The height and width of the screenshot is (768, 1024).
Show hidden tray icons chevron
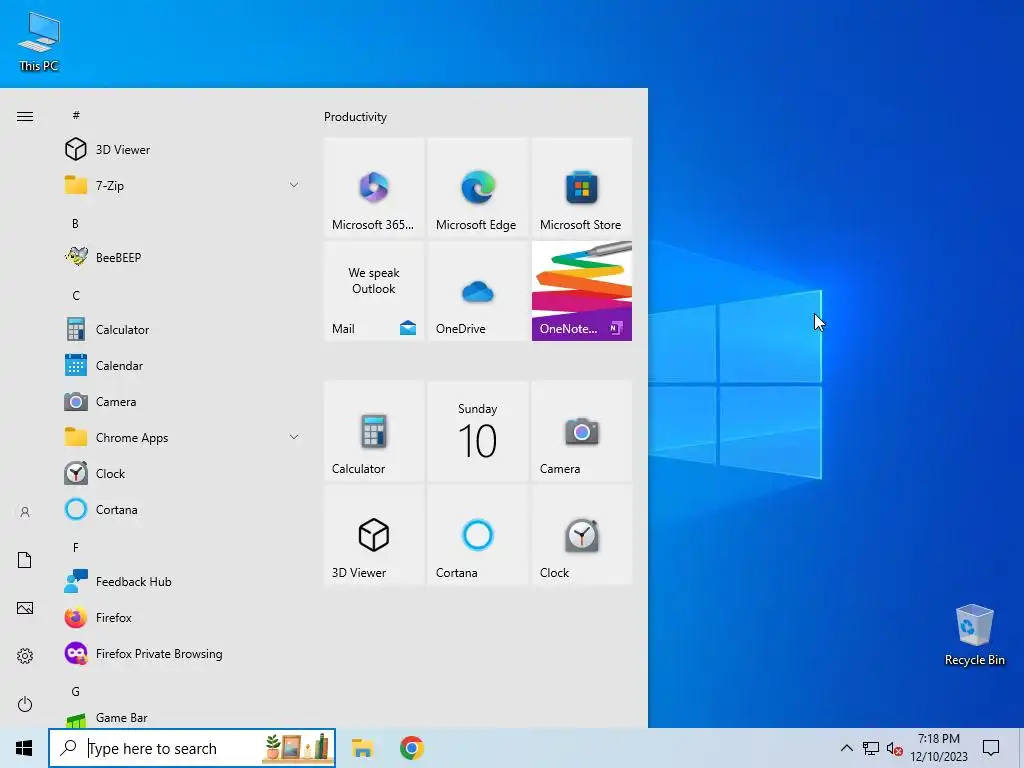(846, 748)
